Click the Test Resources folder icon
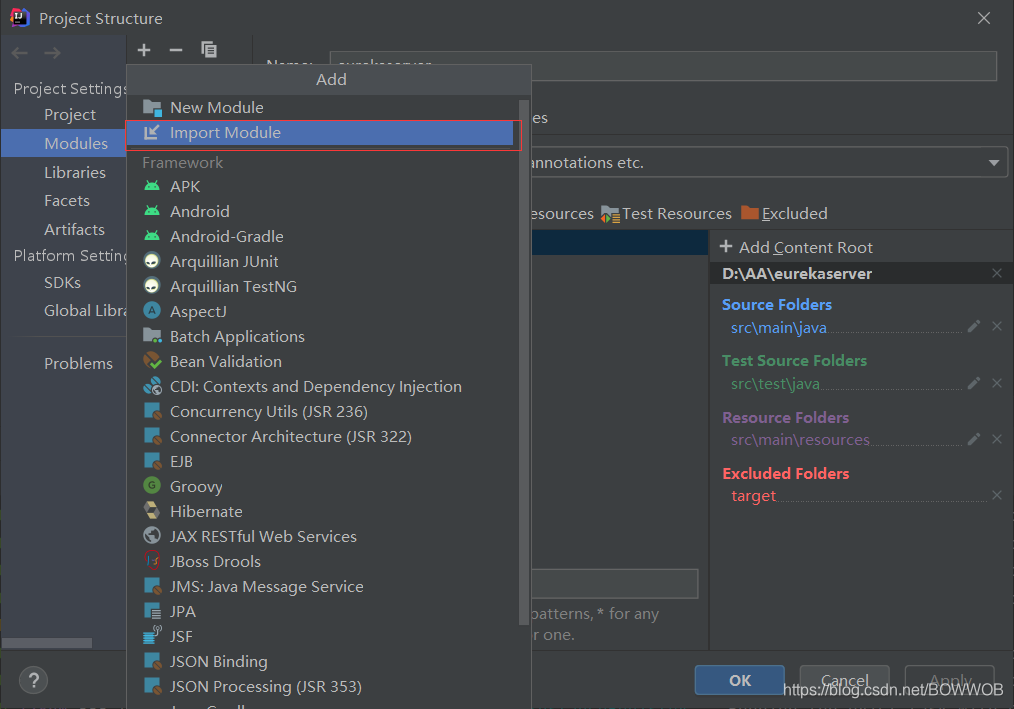 point(610,213)
